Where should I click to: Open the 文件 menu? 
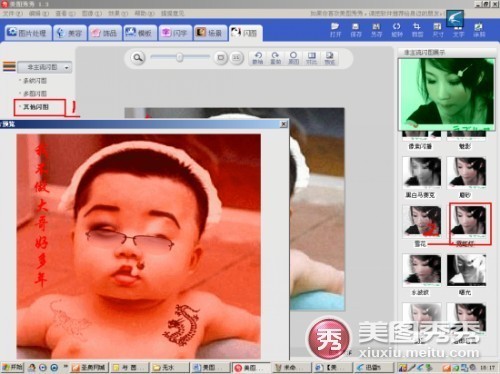tap(13, 13)
